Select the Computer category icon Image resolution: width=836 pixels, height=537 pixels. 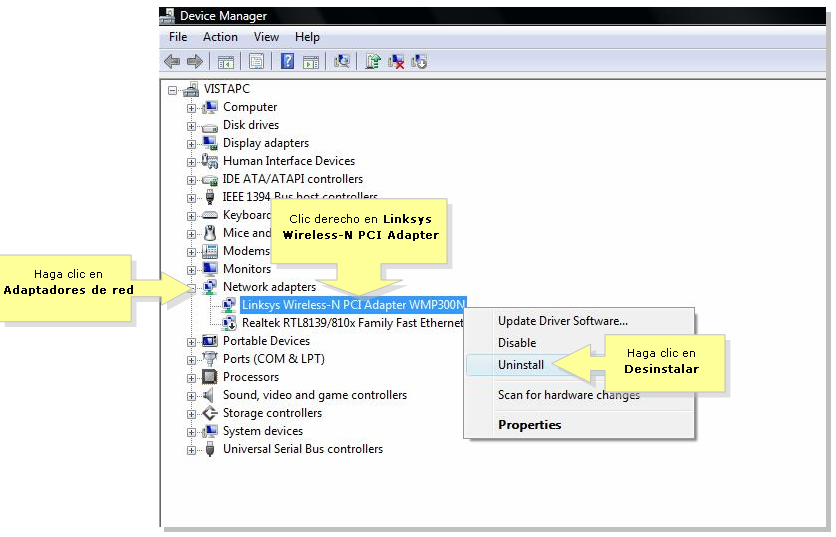click(x=210, y=107)
